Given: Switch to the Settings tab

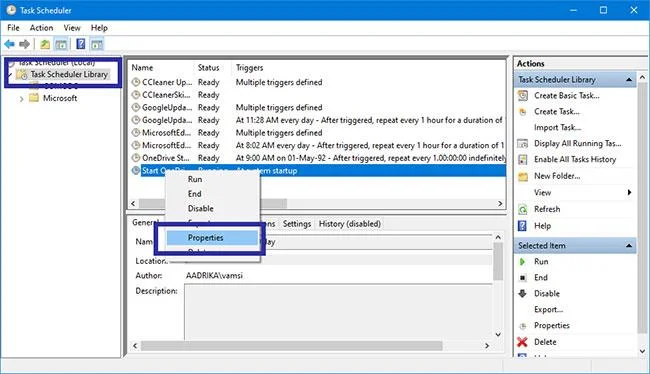Looking at the screenshot, I should click(297, 224).
